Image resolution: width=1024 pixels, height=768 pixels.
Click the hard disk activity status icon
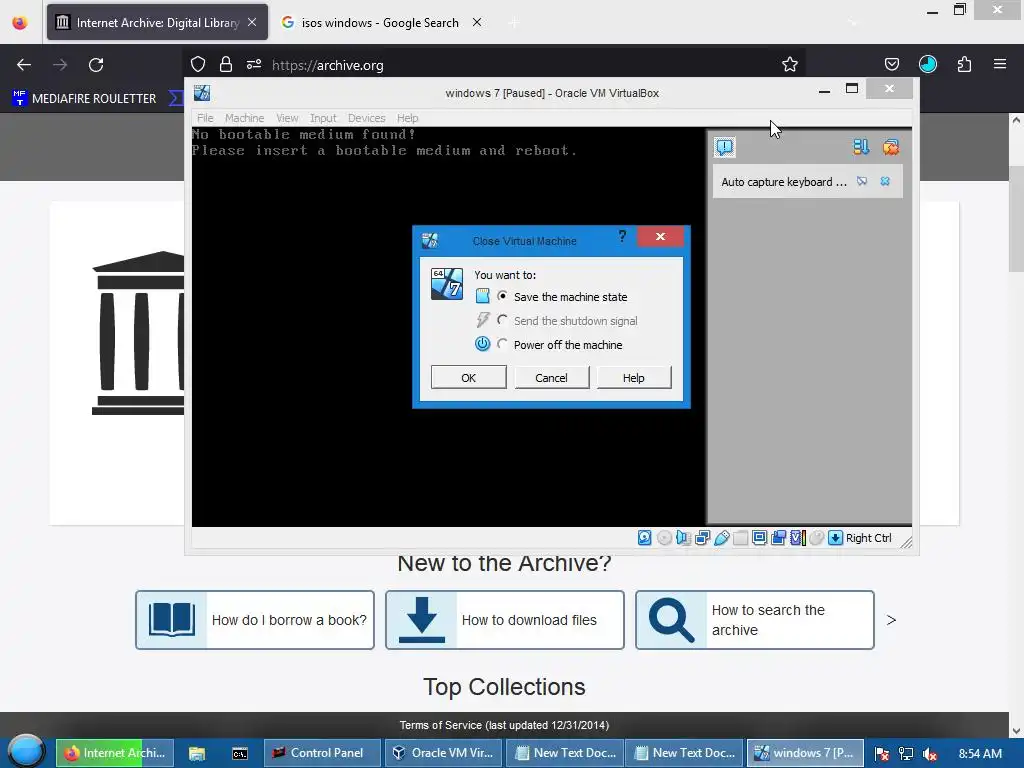tap(645, 537)
